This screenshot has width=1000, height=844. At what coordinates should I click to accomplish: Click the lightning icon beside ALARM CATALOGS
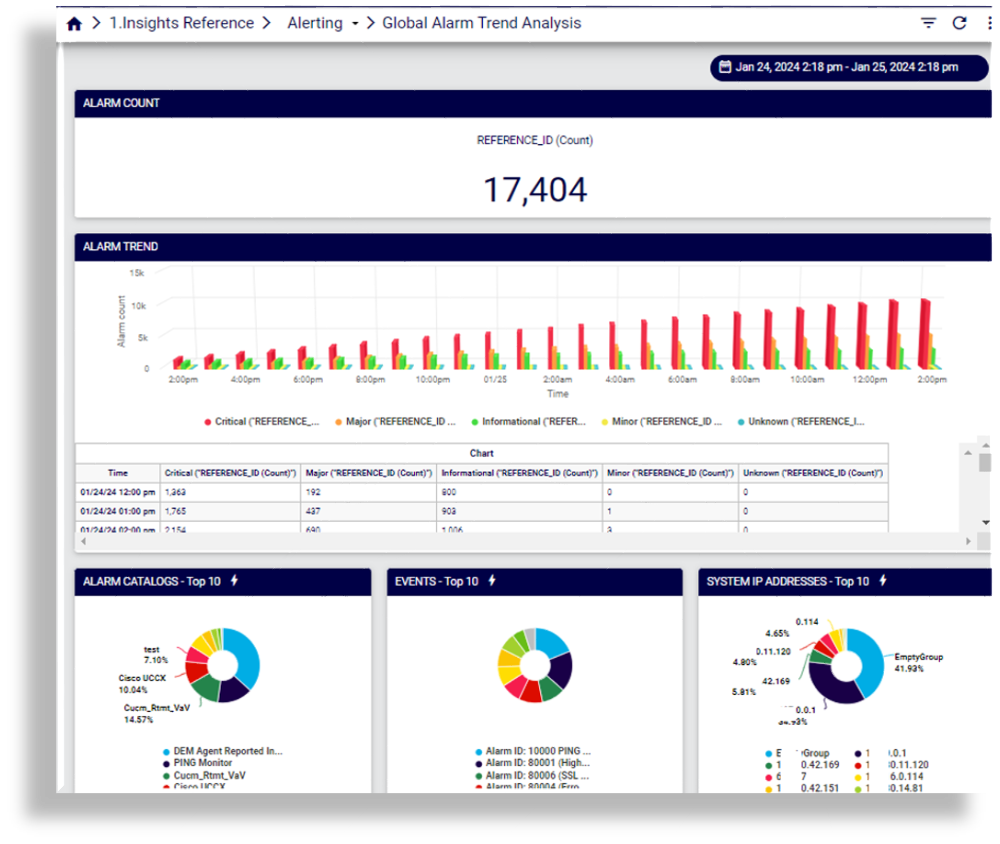pos(234,581)
